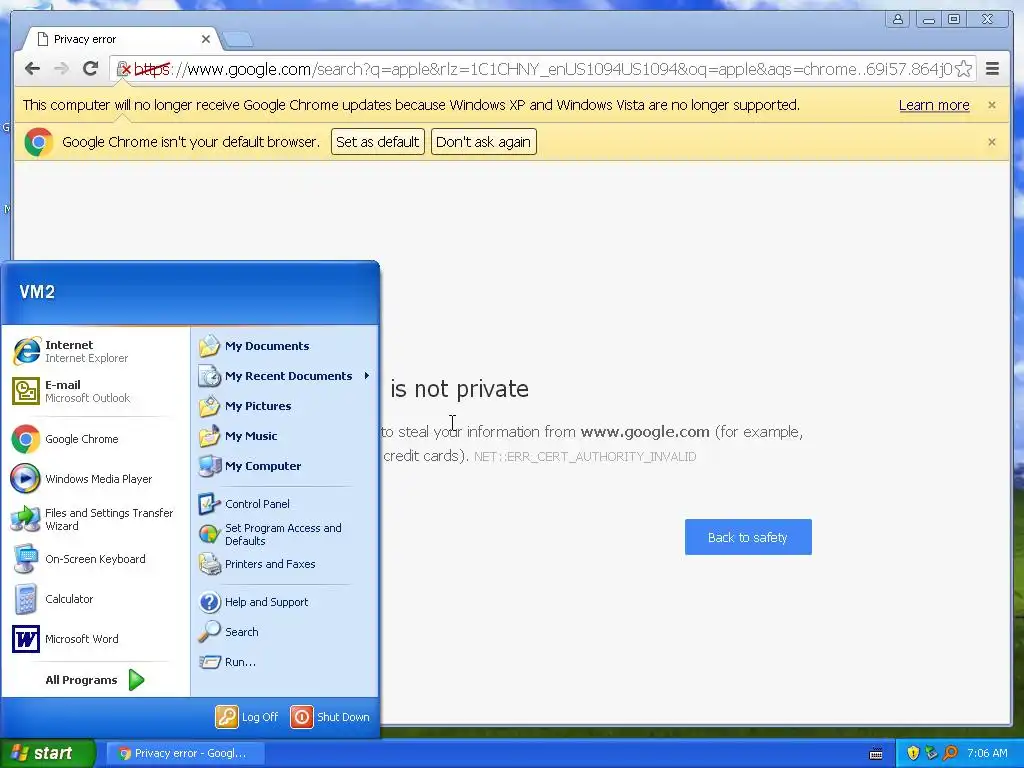The height and width of the screenshot is (768, 1024).
Task: Open My Music folder
Action: 285,436
